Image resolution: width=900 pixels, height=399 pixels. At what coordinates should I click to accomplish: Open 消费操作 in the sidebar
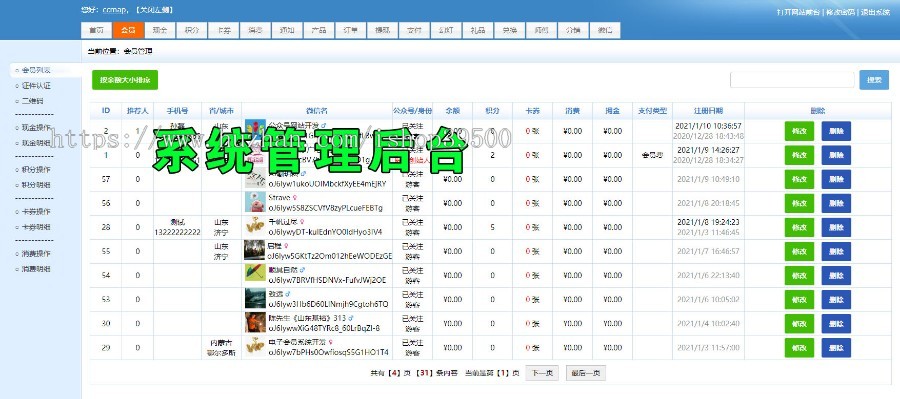[x=36, y=253]
